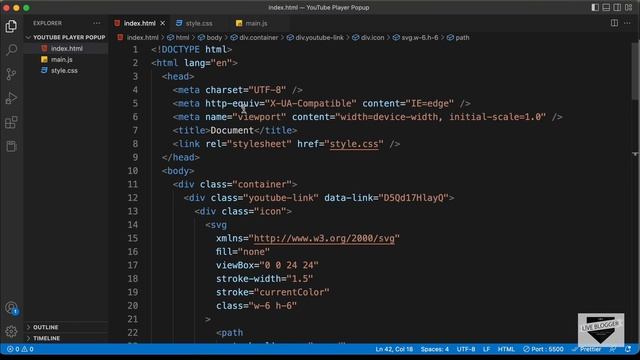This screenshot has height=360, width=640.
Task: Click the feedback icon in status bar
Action: 613,349
